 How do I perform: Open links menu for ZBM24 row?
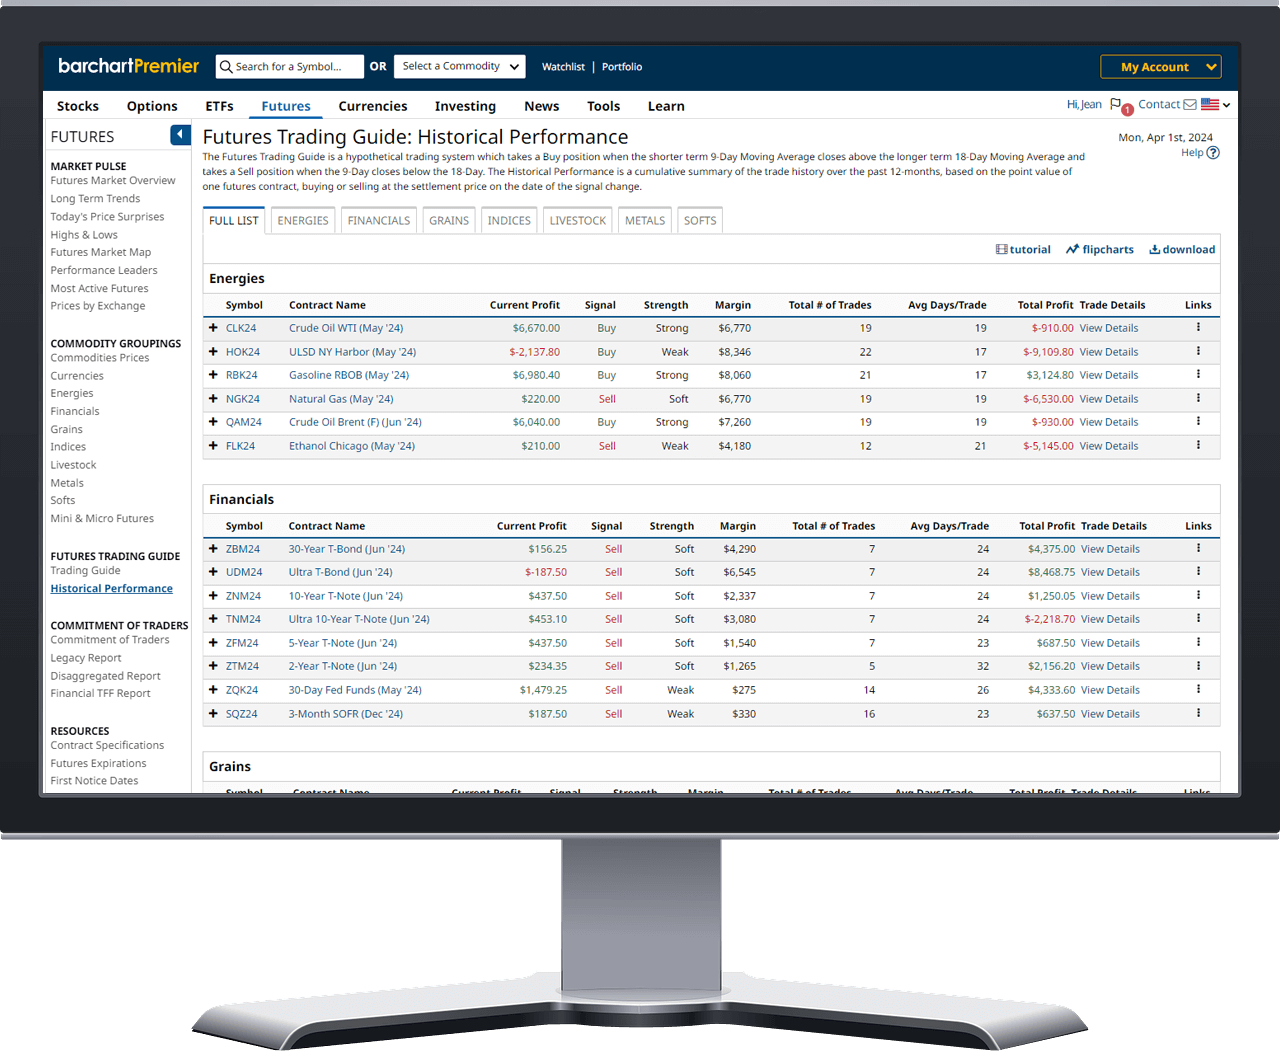coord(1198,548)
